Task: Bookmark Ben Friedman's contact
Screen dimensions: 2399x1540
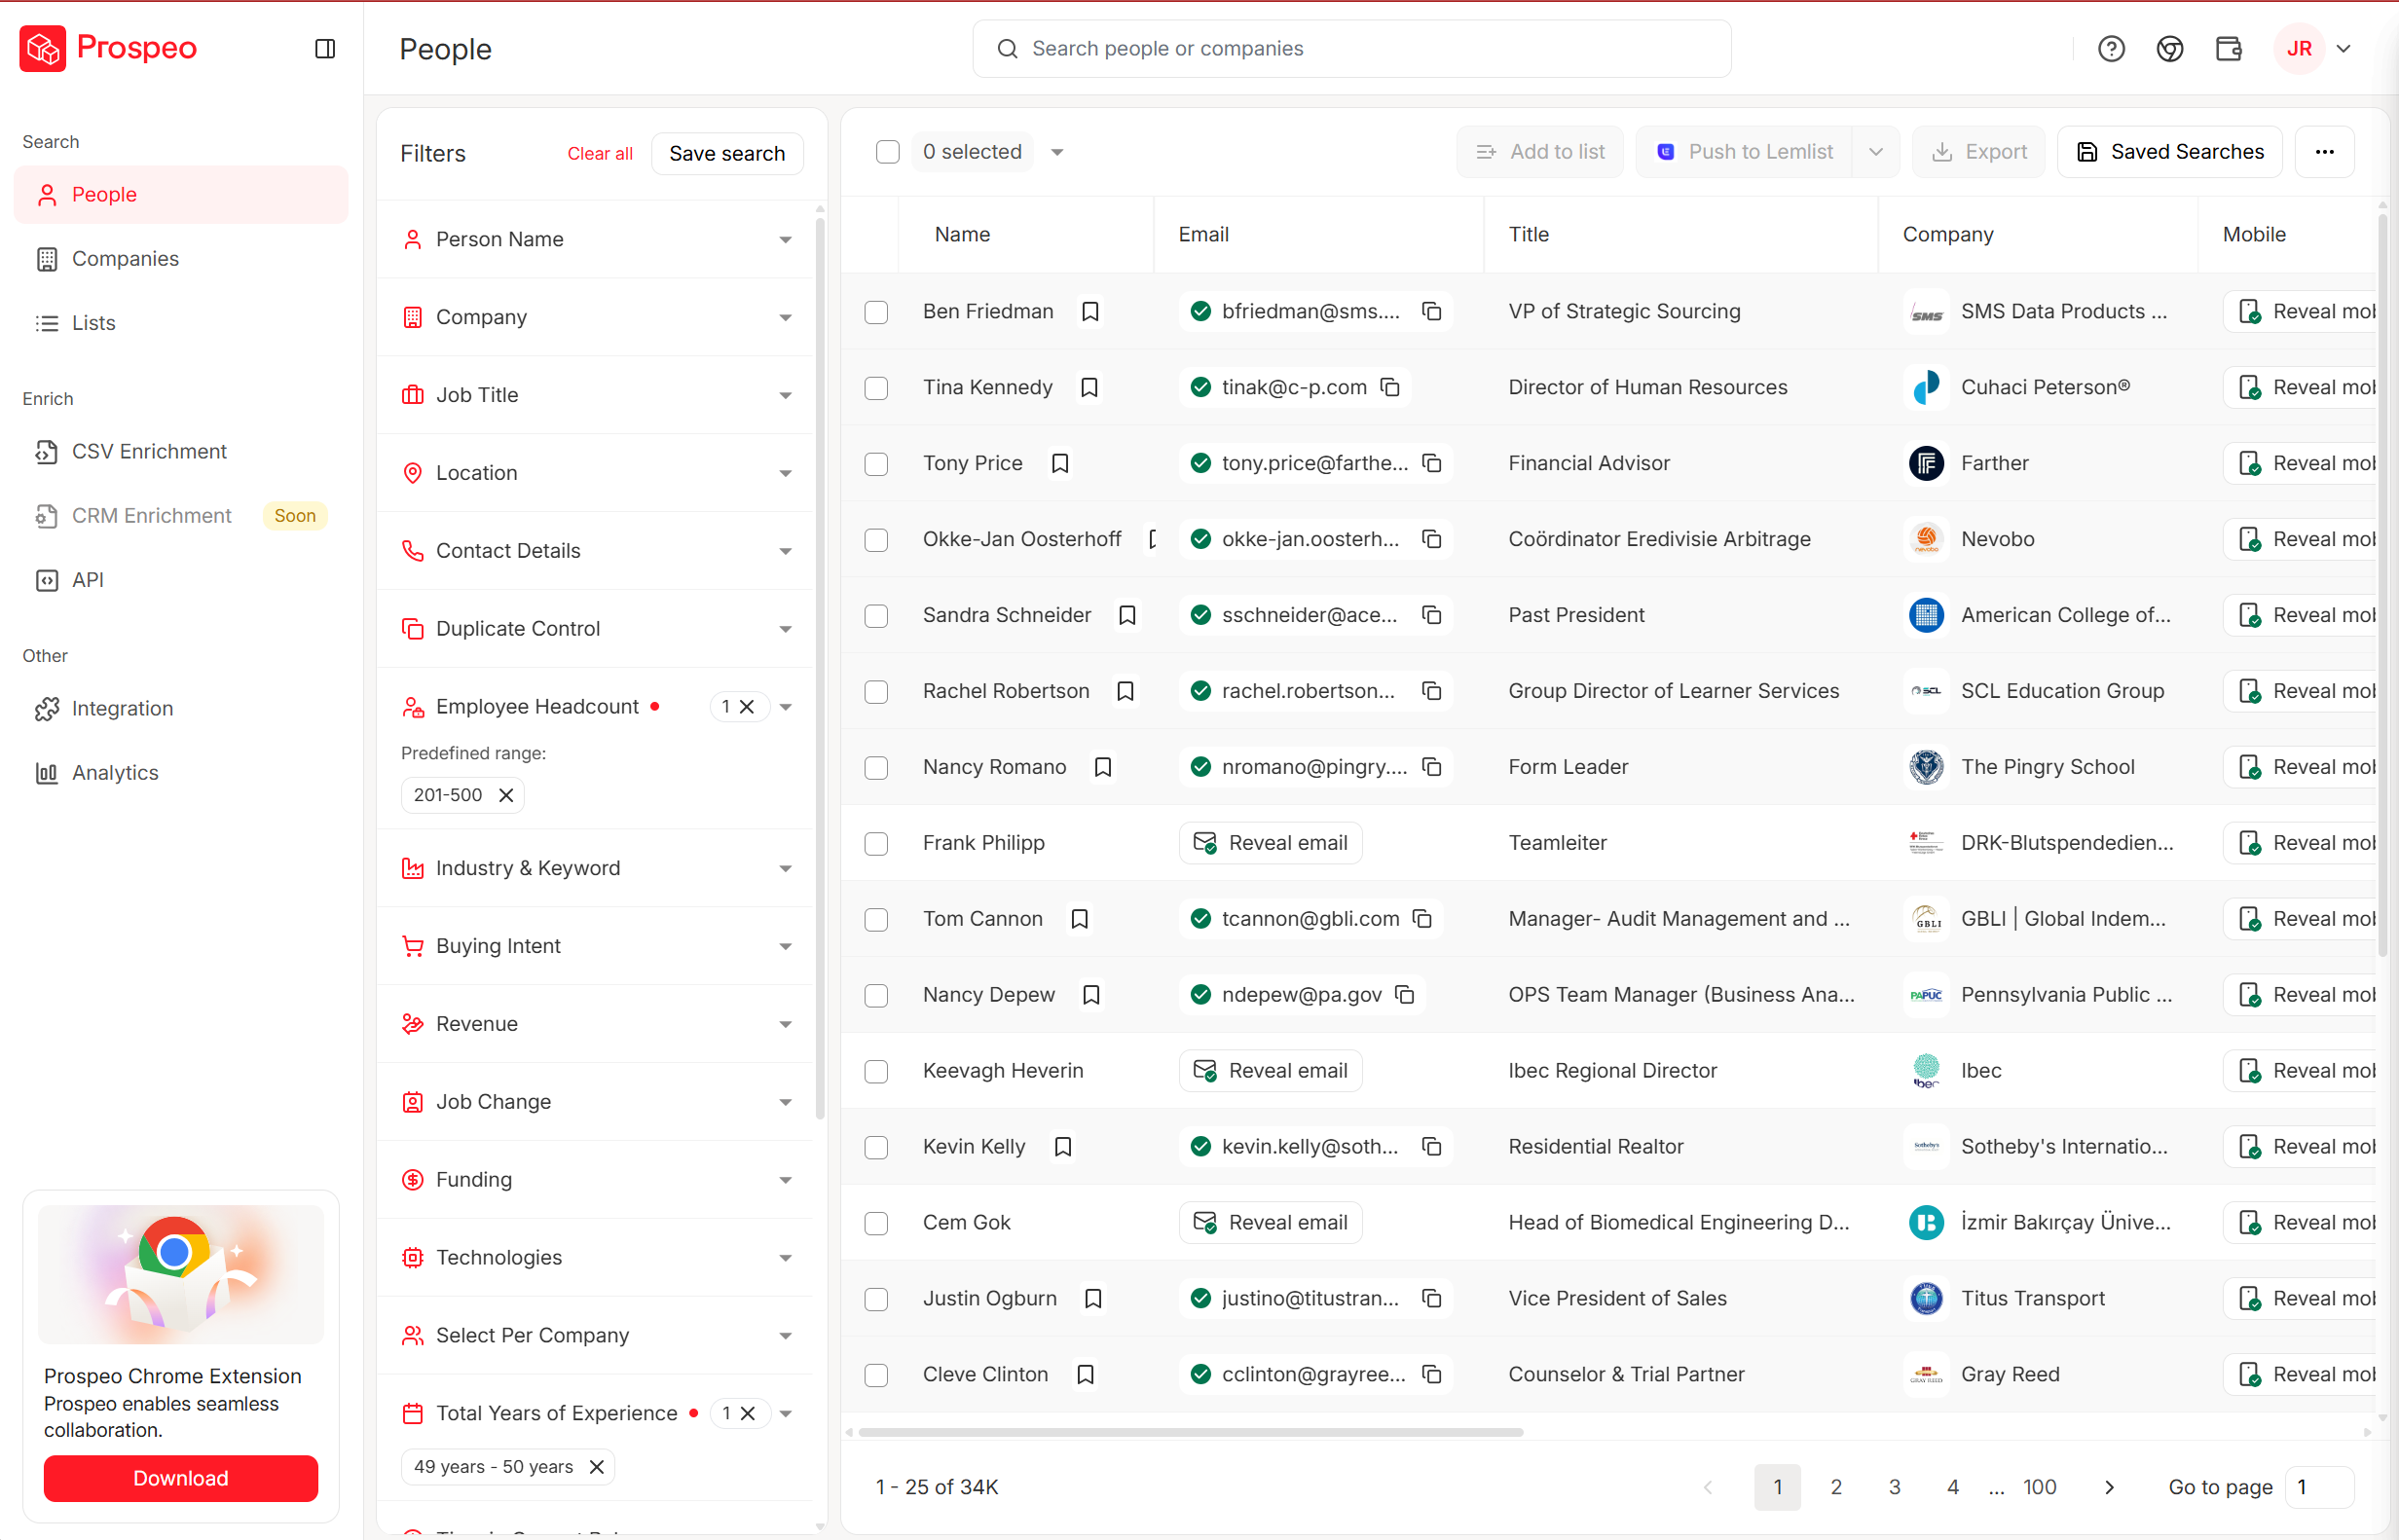Action: [1090, 311]
